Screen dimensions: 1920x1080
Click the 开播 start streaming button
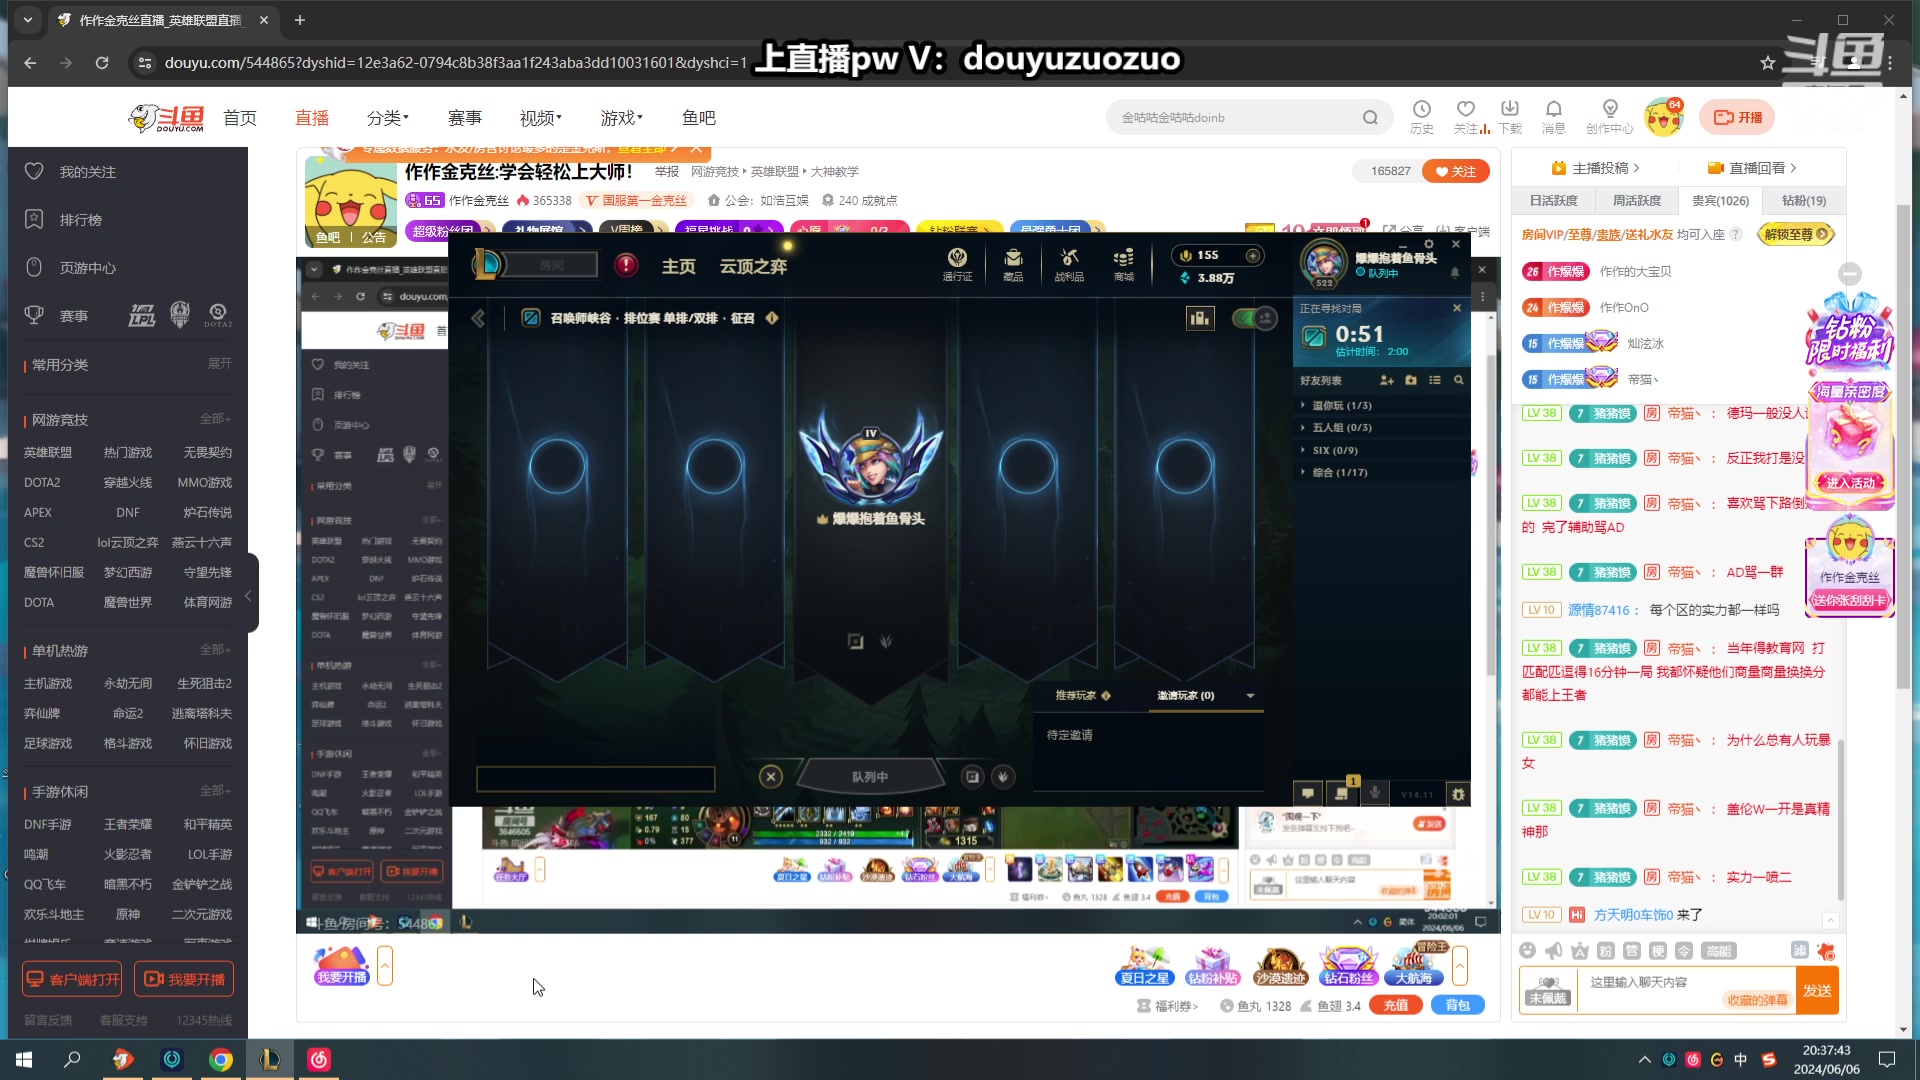click(1737, 117)
